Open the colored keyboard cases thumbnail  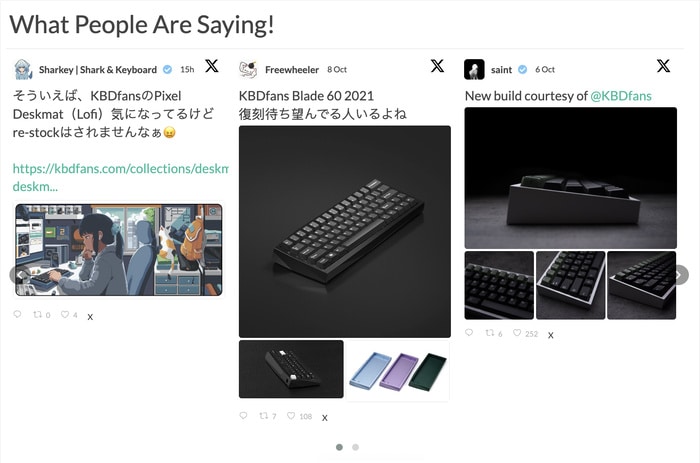[x=398, y=370]
